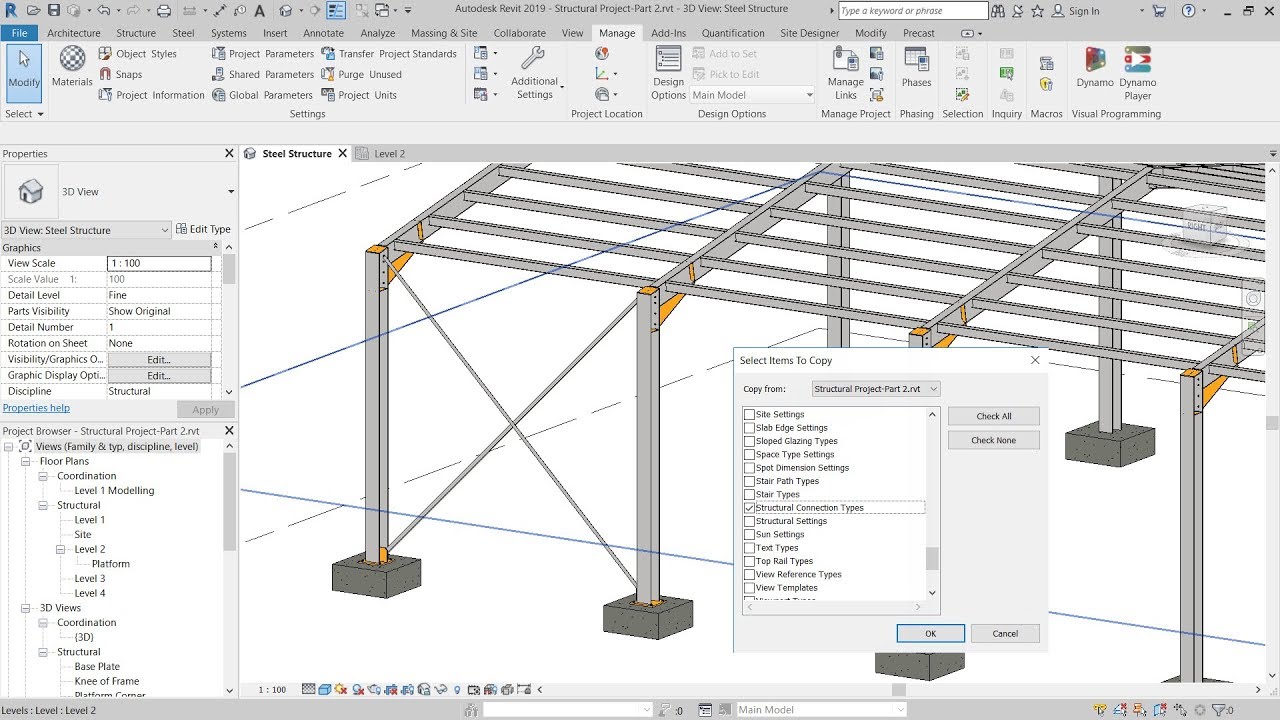The image size is (1280, 720).
Task: Type in the keyword search field
Action: tap(910, 10)
